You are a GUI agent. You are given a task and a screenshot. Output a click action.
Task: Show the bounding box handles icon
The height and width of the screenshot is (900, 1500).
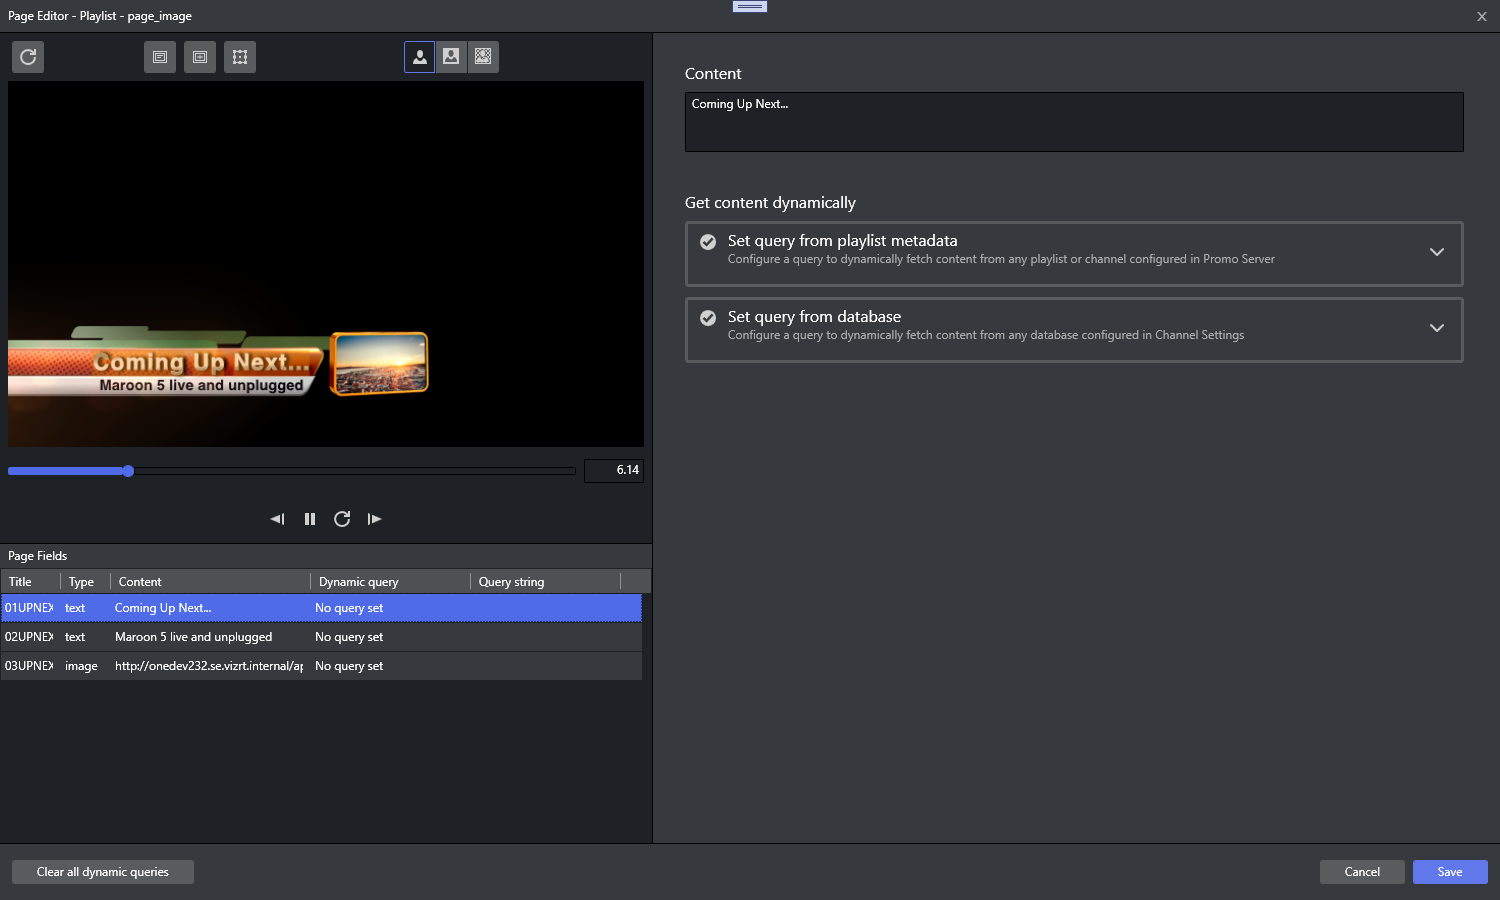point(240,57)
